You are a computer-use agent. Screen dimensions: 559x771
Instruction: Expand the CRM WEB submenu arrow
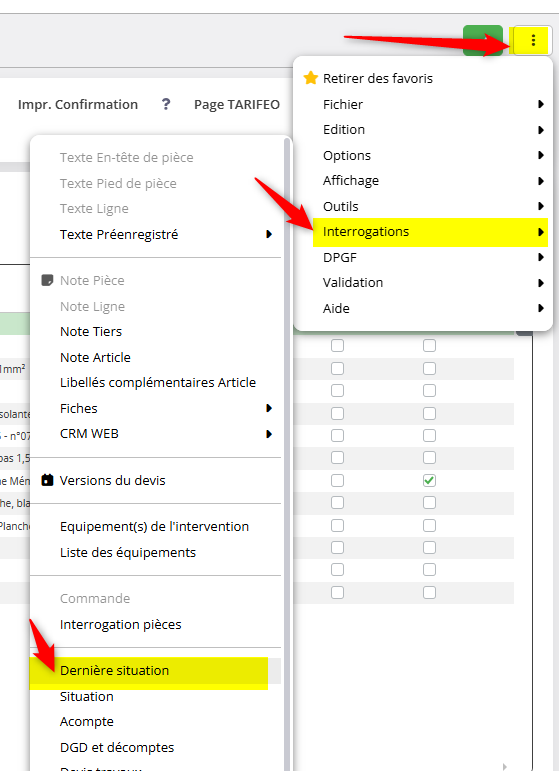pyautogui.click(x=269, y=434)
